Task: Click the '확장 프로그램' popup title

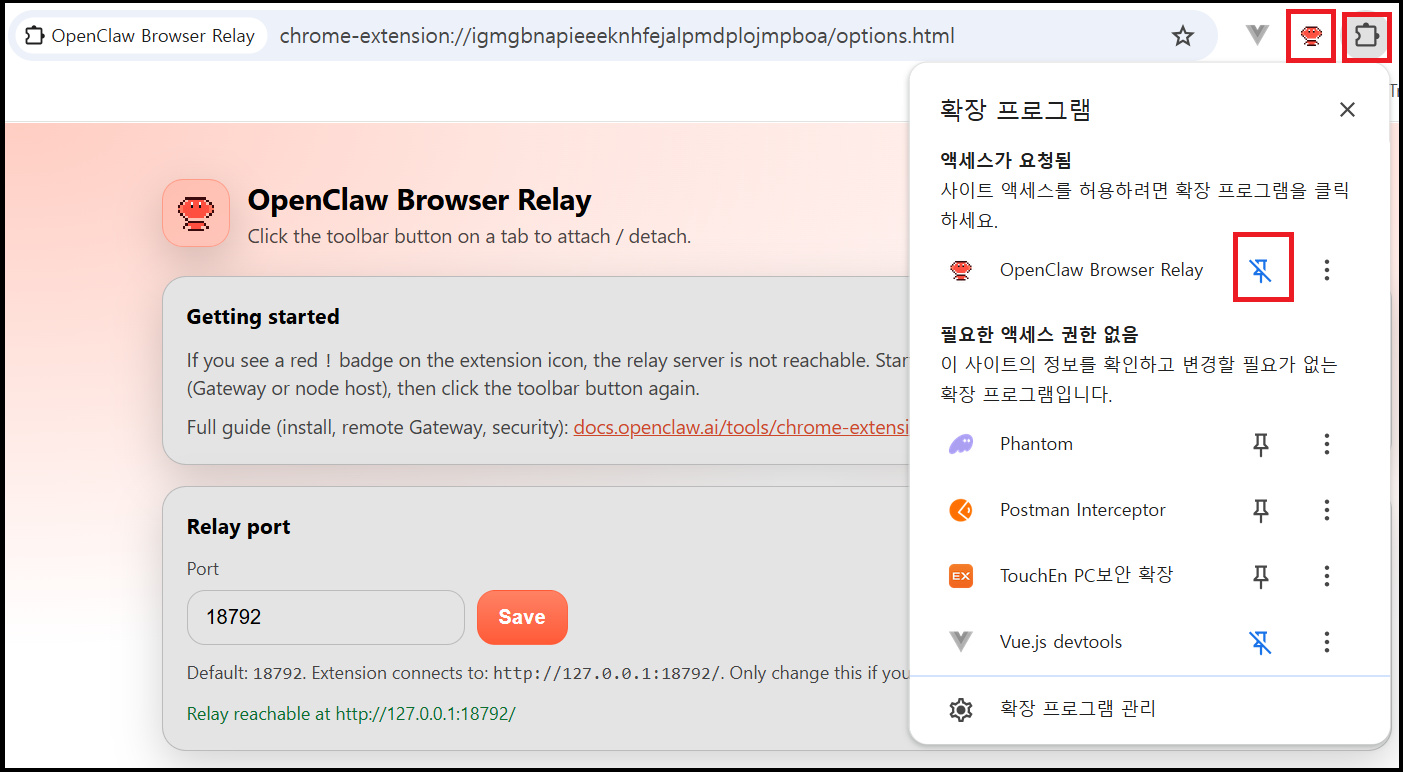Action: tap(1015, 110)
